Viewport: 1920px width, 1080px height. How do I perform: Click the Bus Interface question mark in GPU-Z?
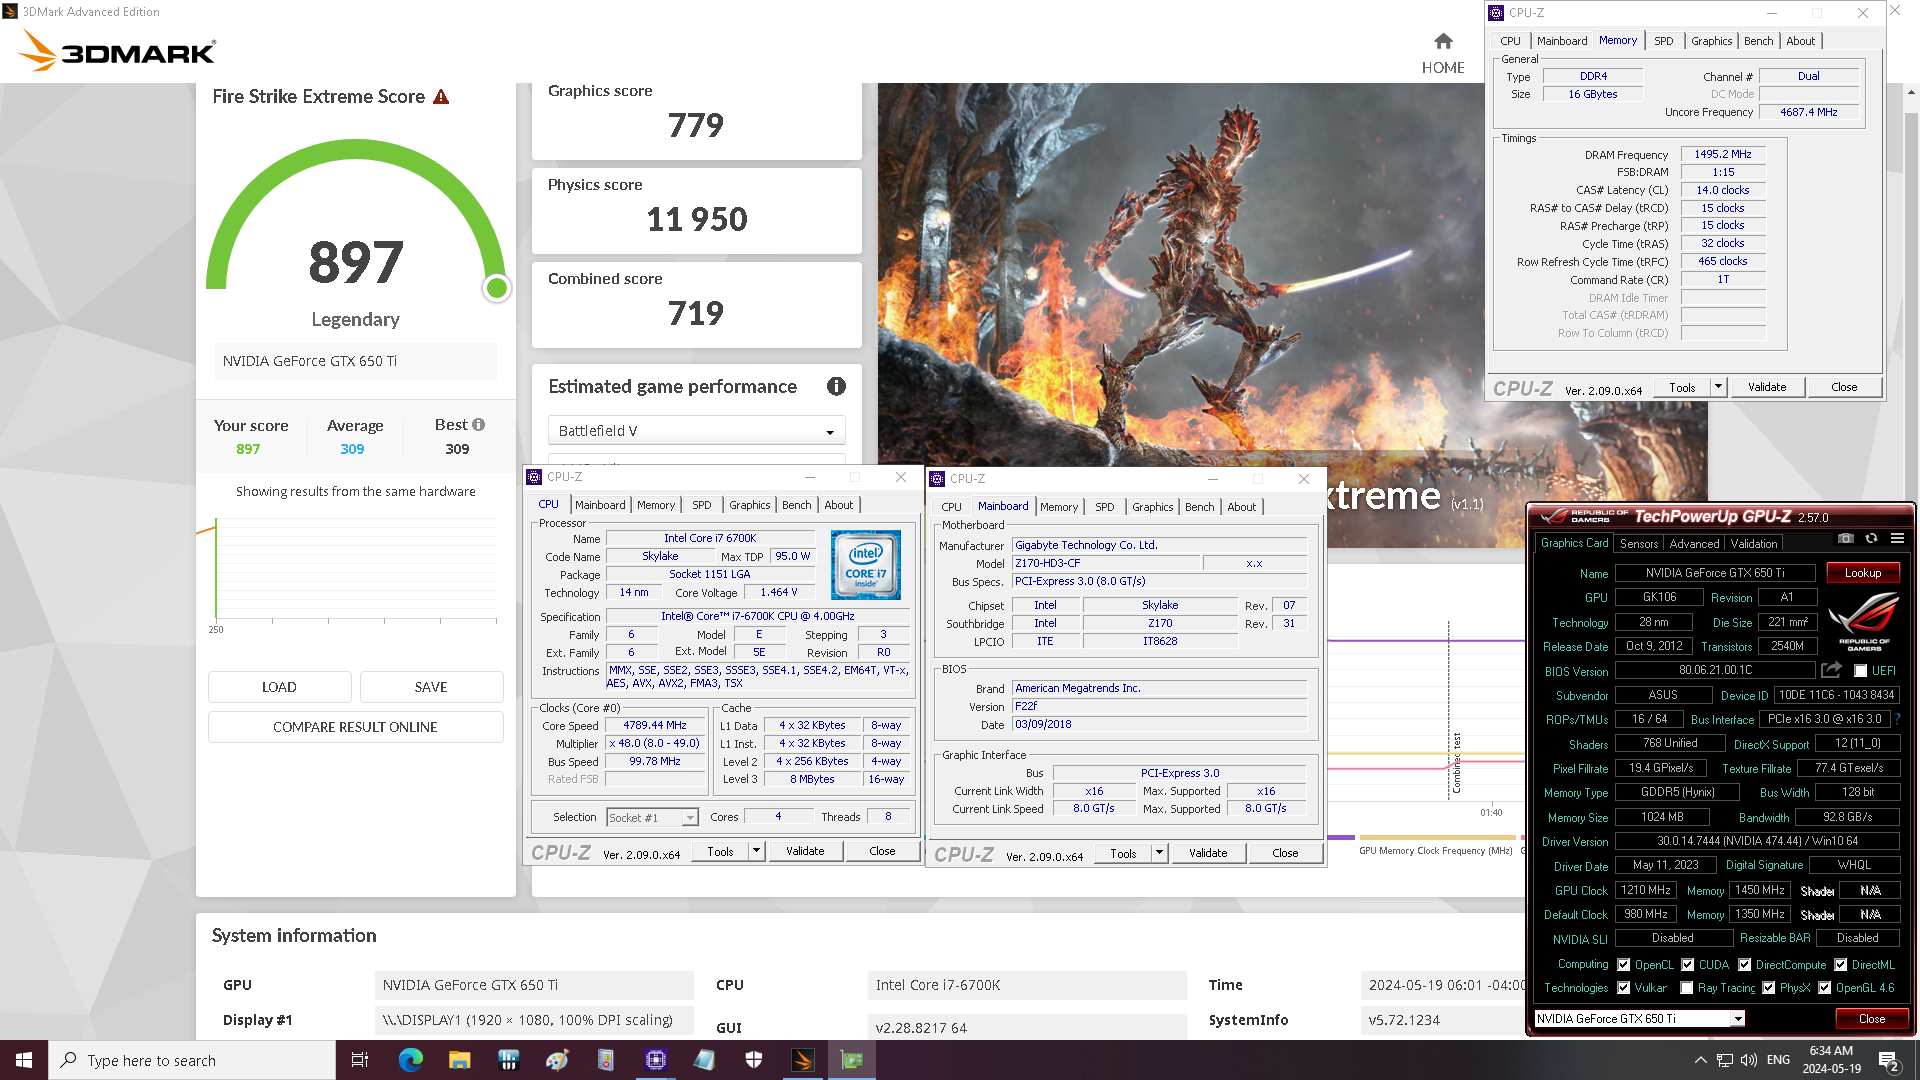pyautogui.click(x=1897, y=719)
